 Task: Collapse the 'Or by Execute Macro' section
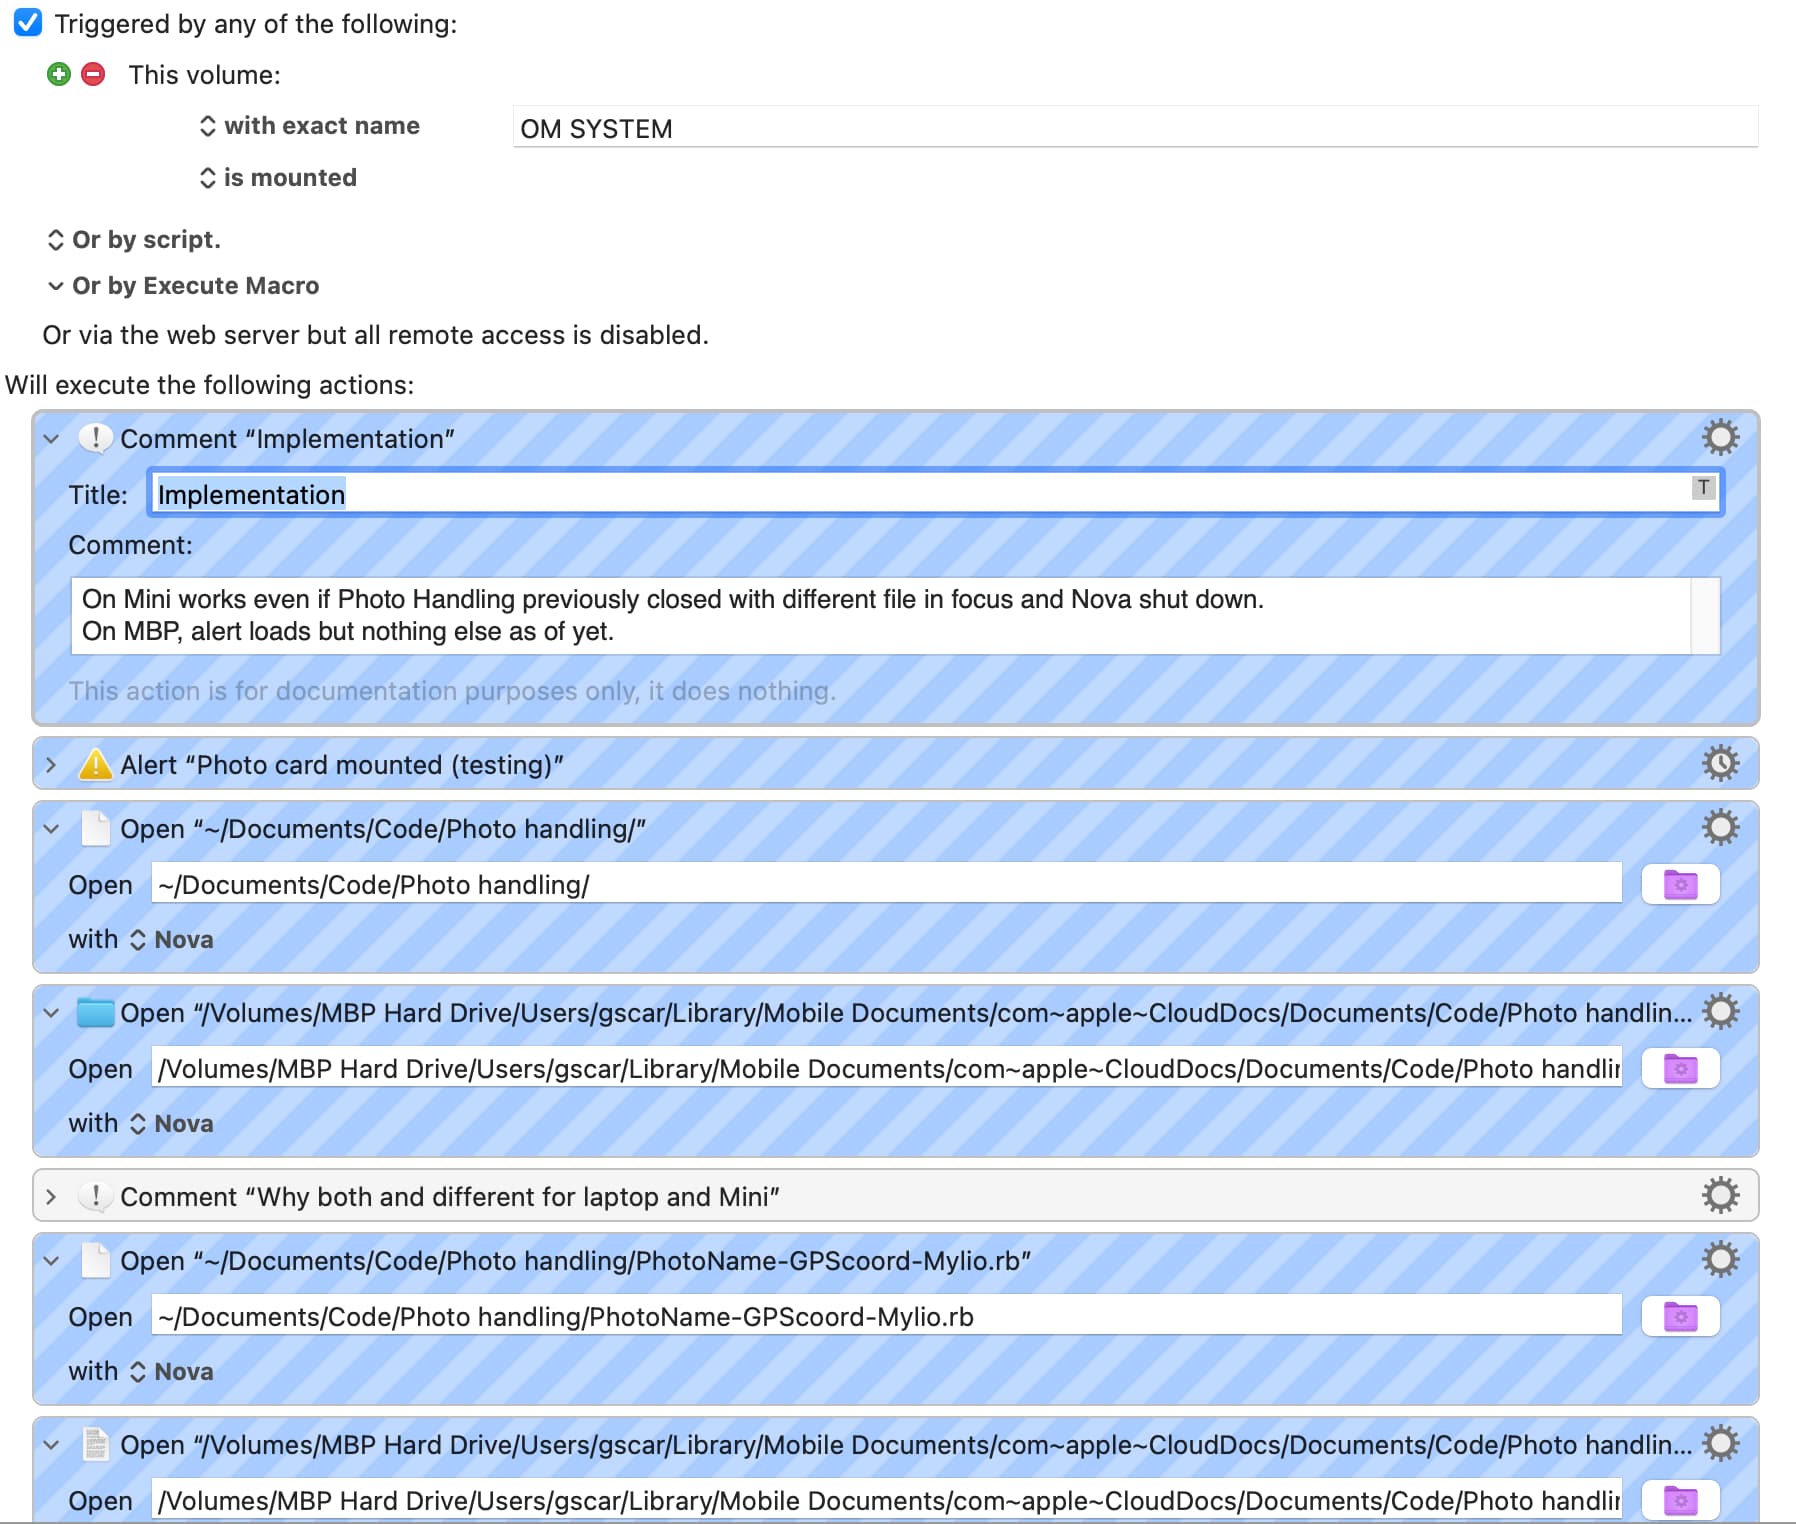coord(56,286)
